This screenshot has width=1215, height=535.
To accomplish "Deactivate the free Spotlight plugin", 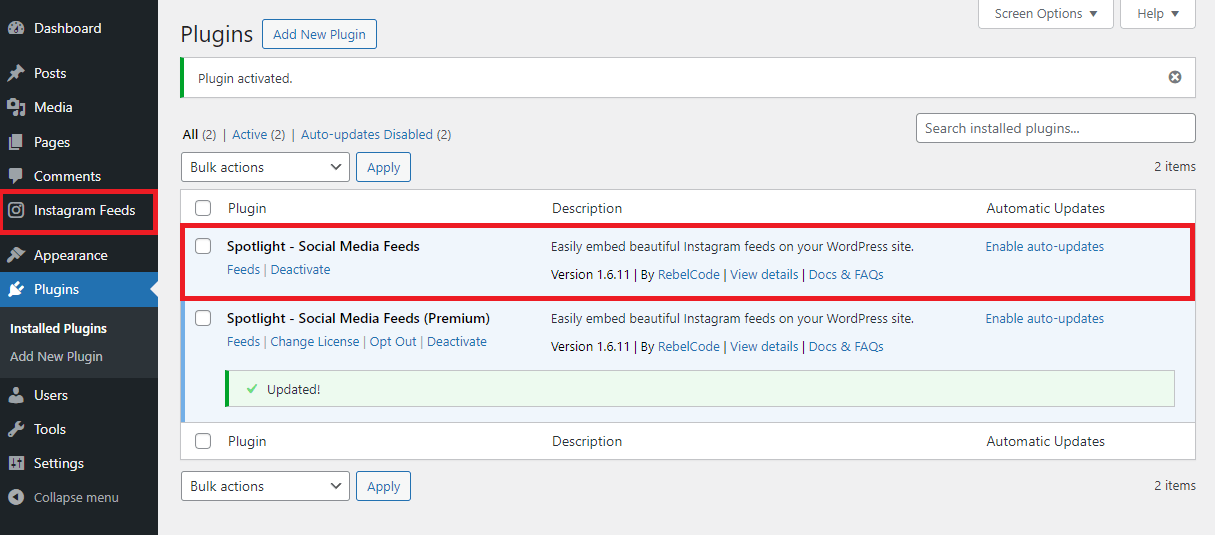I will pyautogui.click(x=300, y=270).
